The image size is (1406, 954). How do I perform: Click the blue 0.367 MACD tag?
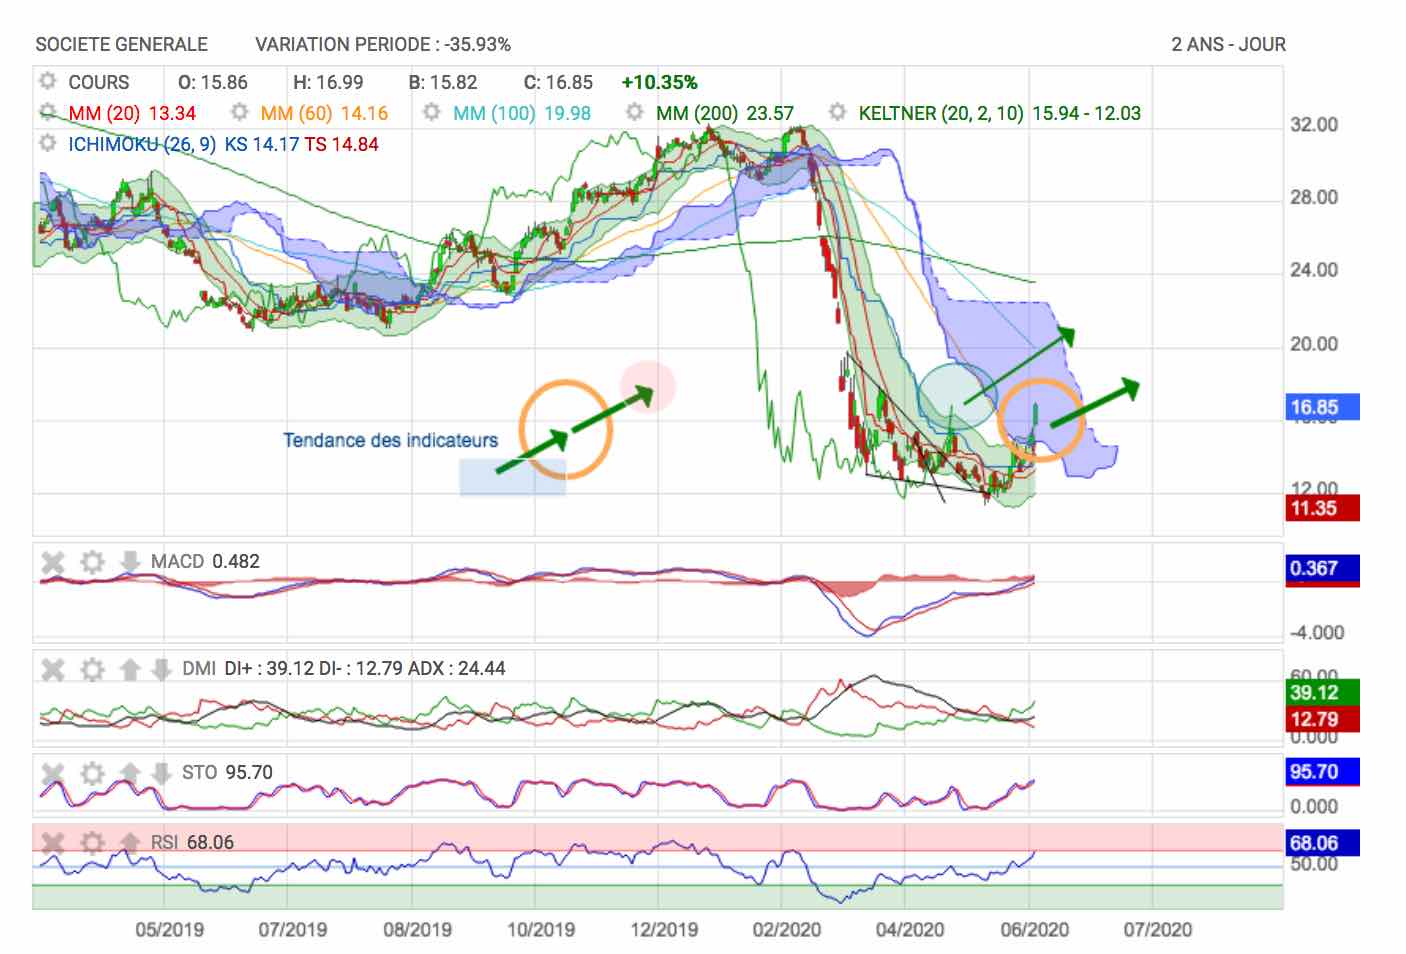[1322, 568]
